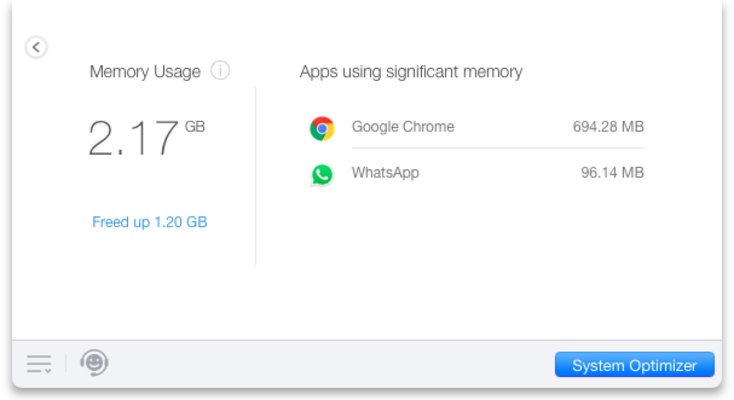
Task: Select the Google Chrome name label
Action: (x=403, y=127)
